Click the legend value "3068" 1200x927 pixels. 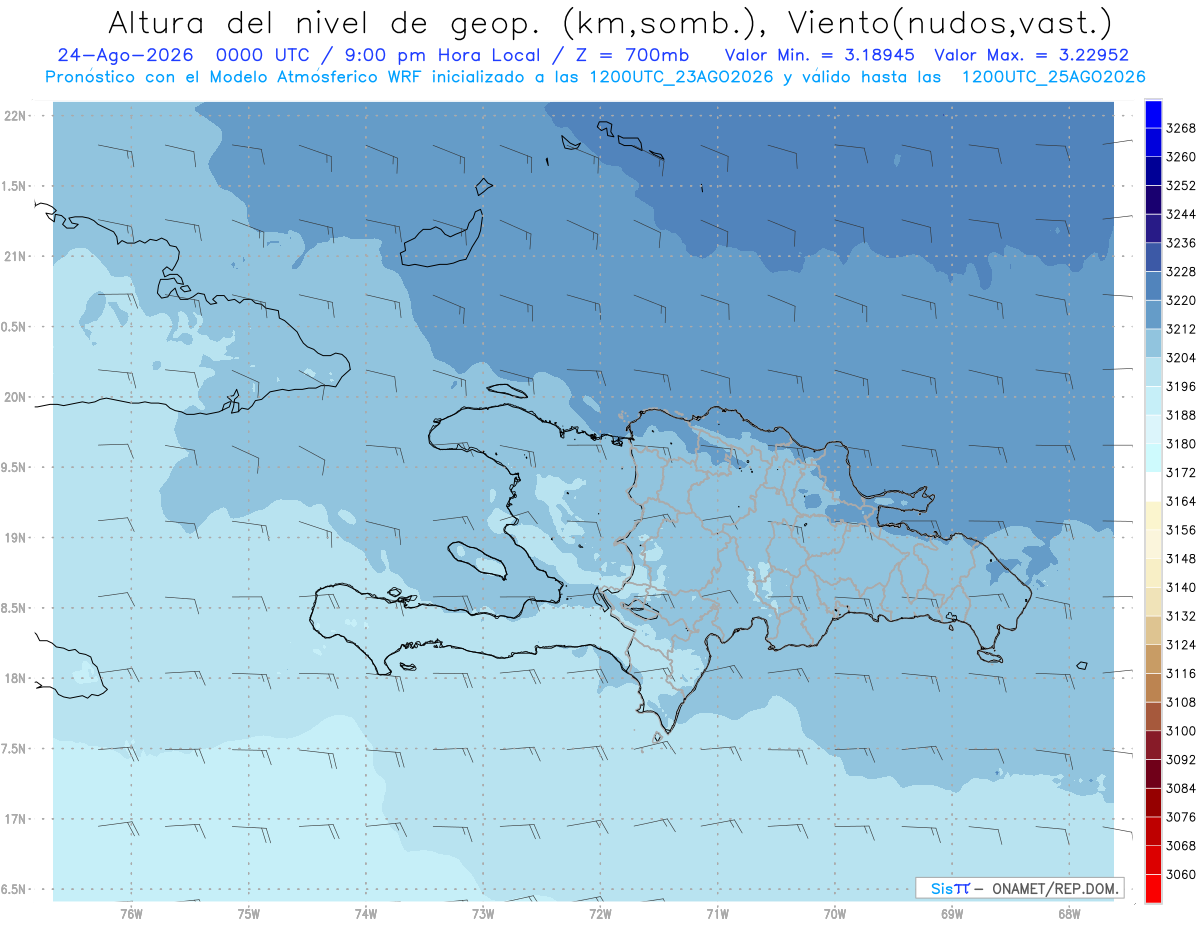click(x=1181, y=845)
